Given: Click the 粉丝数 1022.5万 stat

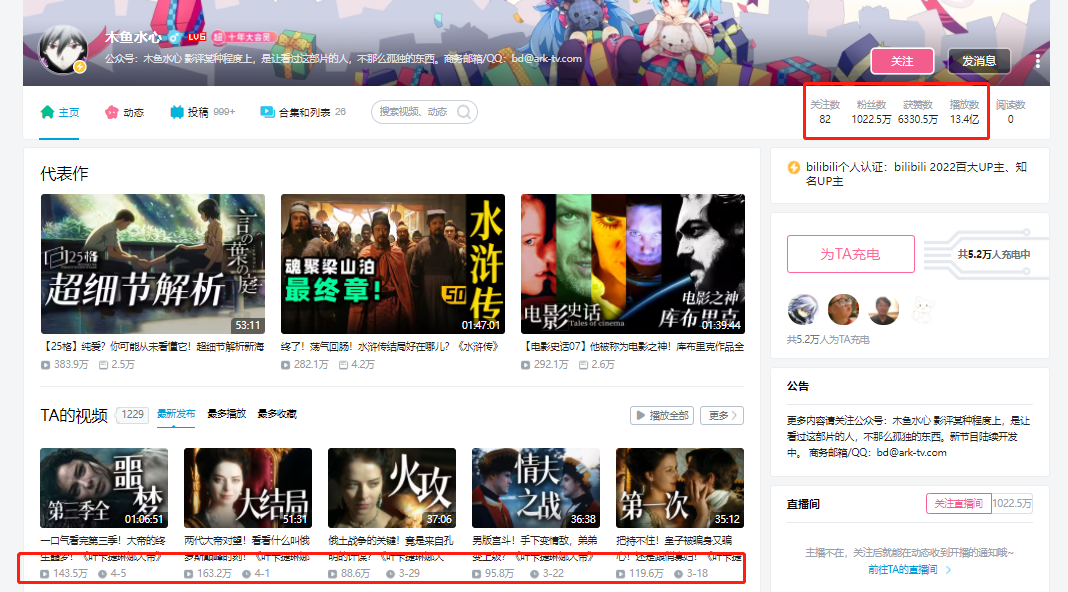Looking at the screenshot, I should (871, 112).
